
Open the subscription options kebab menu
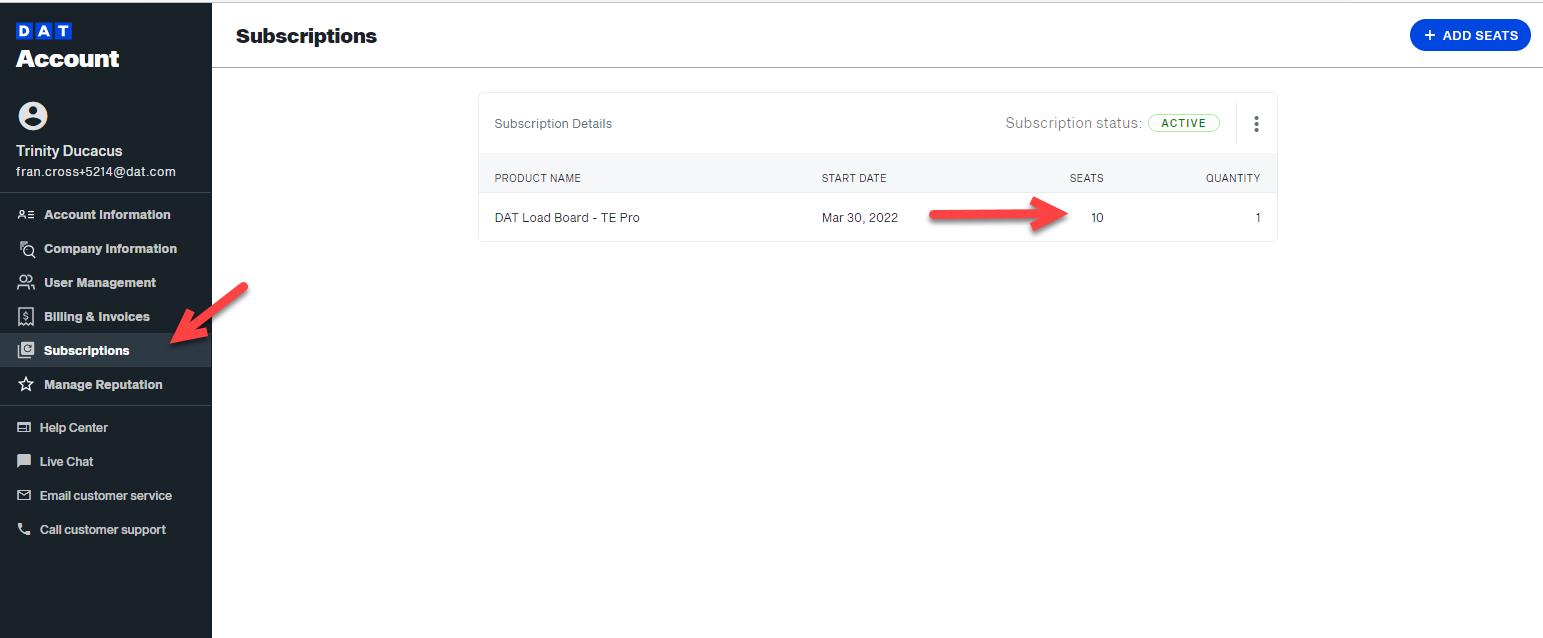click(1256, 123)
